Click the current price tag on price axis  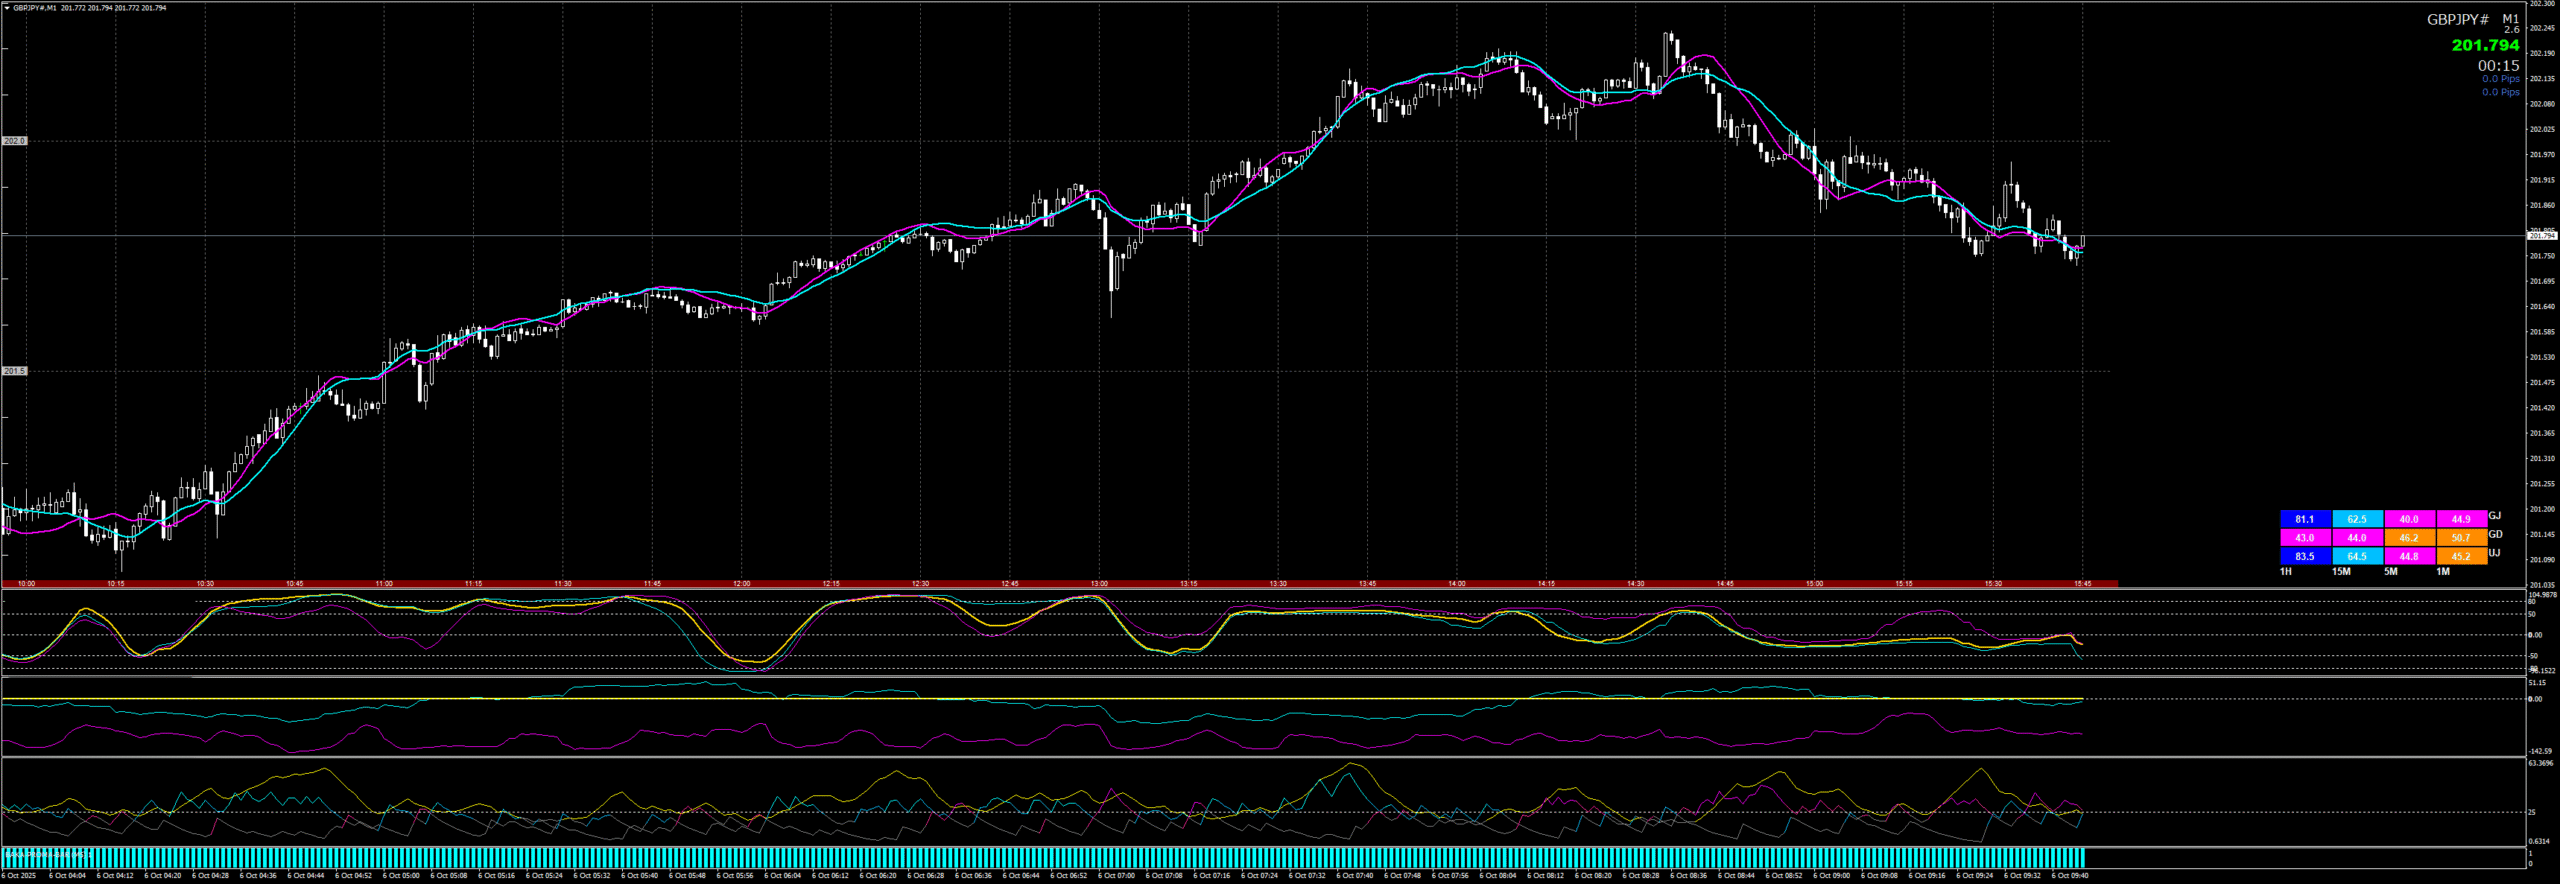pos(2541,236)
